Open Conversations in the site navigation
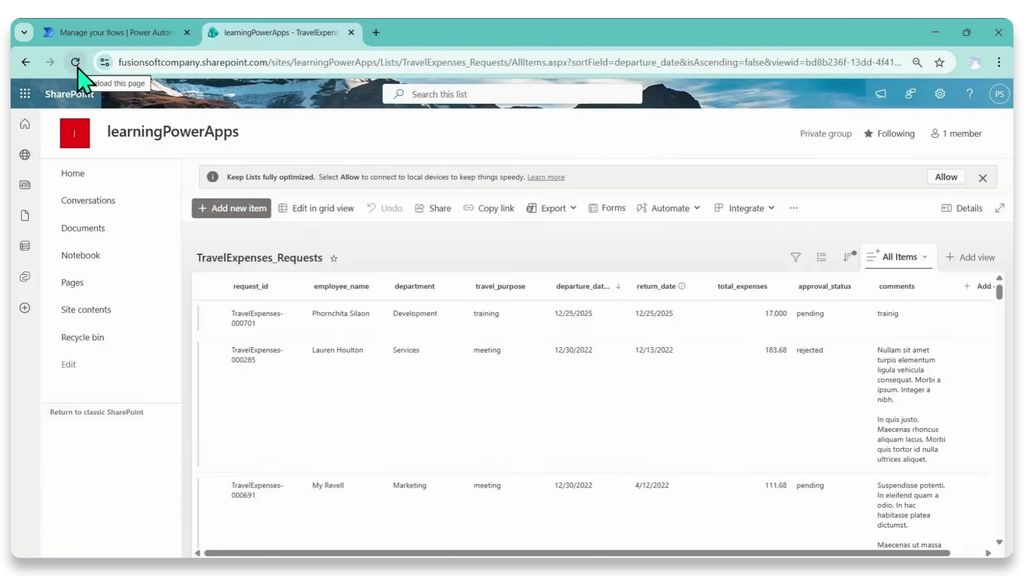1024x576 pixels. 88,200
